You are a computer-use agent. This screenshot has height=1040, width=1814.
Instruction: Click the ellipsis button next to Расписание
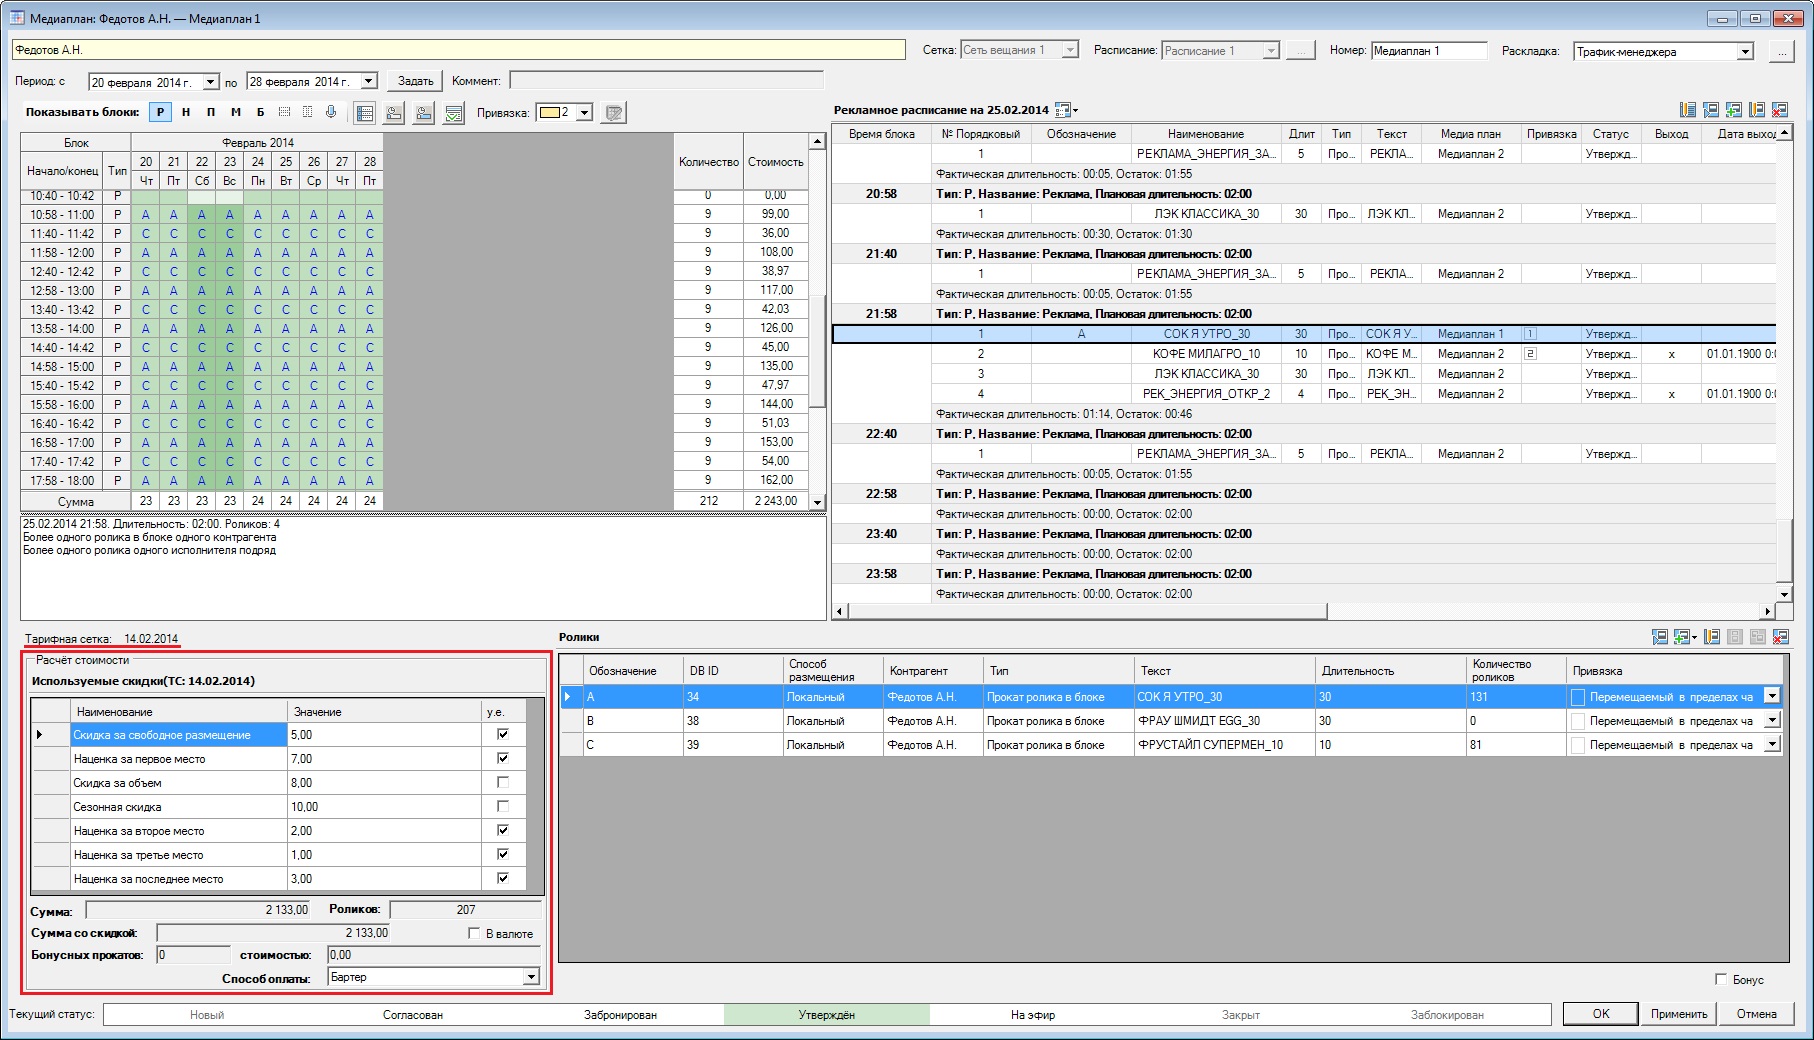click(1300, 50)
